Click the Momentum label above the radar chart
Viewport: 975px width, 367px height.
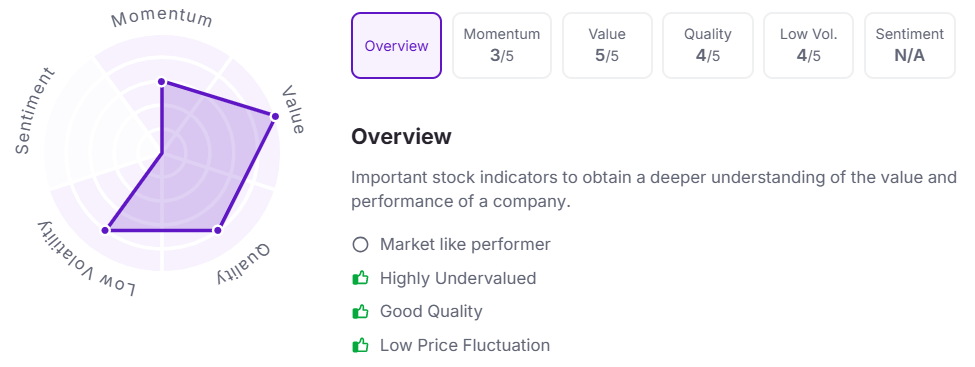tap(162, 19)
